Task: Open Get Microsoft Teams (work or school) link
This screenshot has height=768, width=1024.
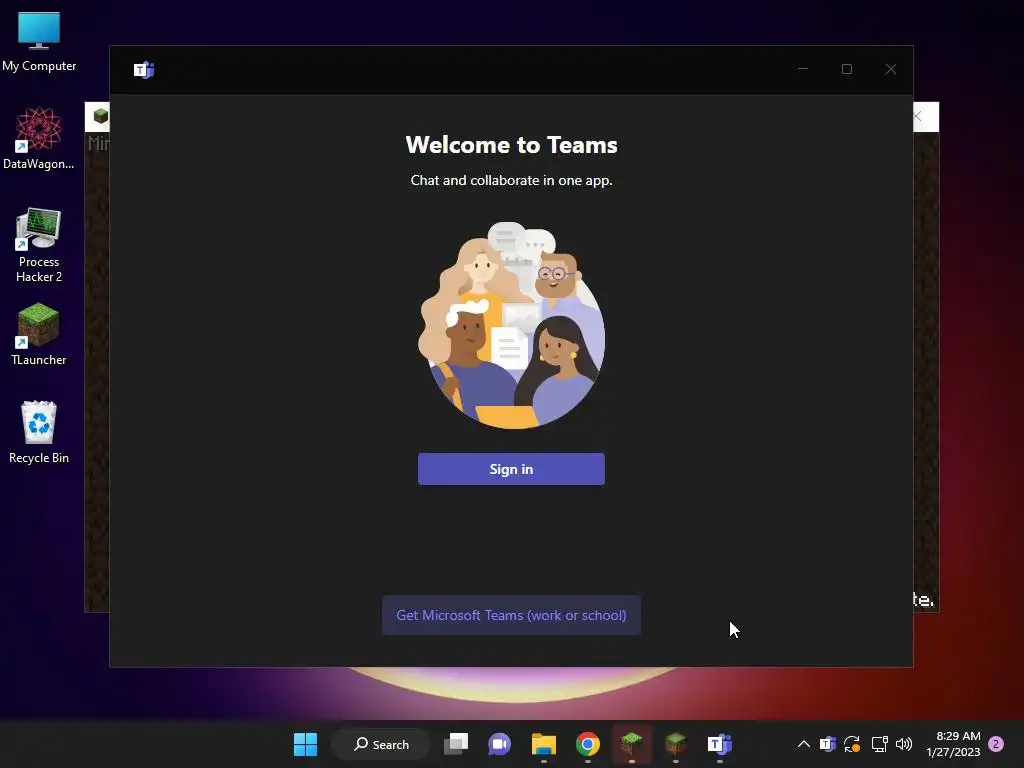Action: [x=511, y=615]
